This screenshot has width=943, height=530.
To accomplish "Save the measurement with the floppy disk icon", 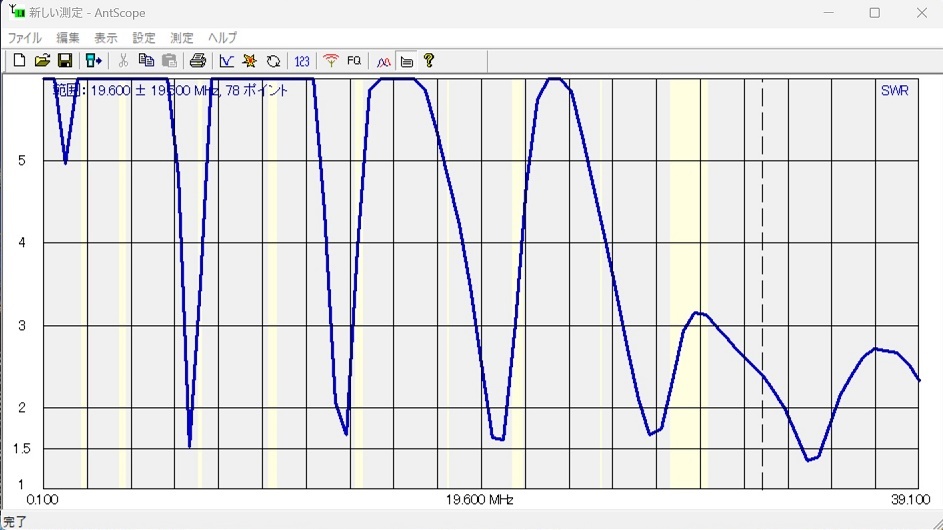I will [x=65, y=61].
